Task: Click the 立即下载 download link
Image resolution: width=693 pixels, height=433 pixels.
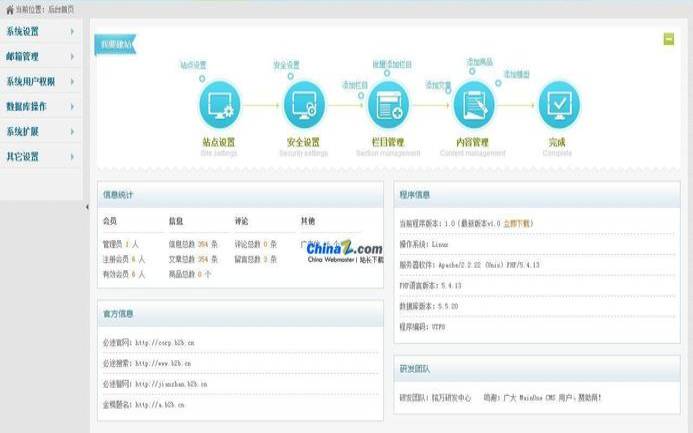Action: 517,224
